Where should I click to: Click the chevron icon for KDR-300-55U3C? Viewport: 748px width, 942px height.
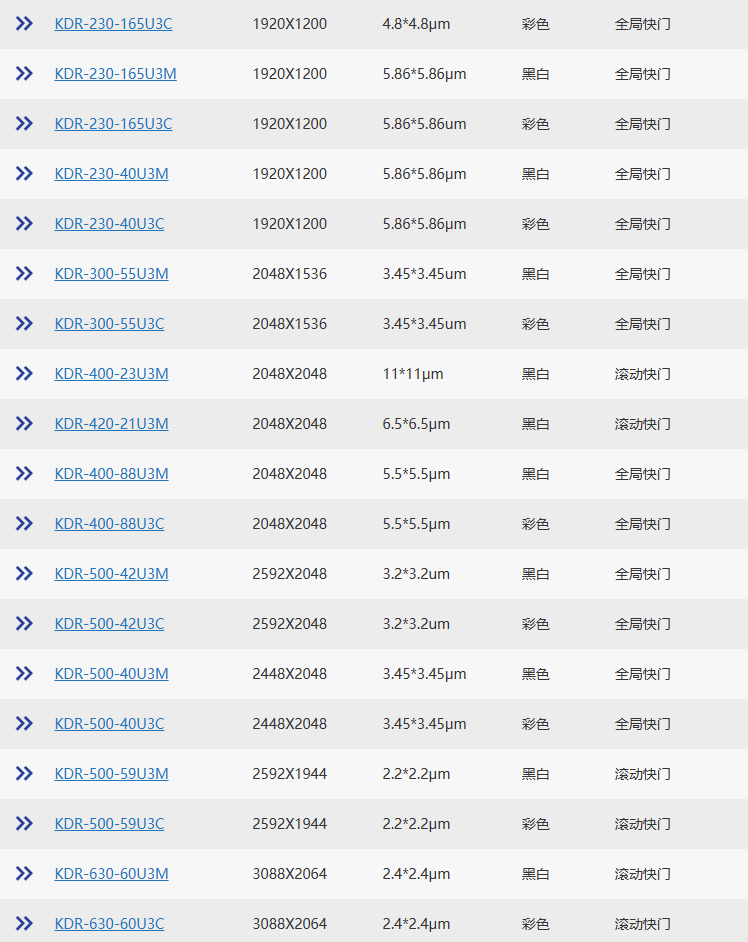24,324
